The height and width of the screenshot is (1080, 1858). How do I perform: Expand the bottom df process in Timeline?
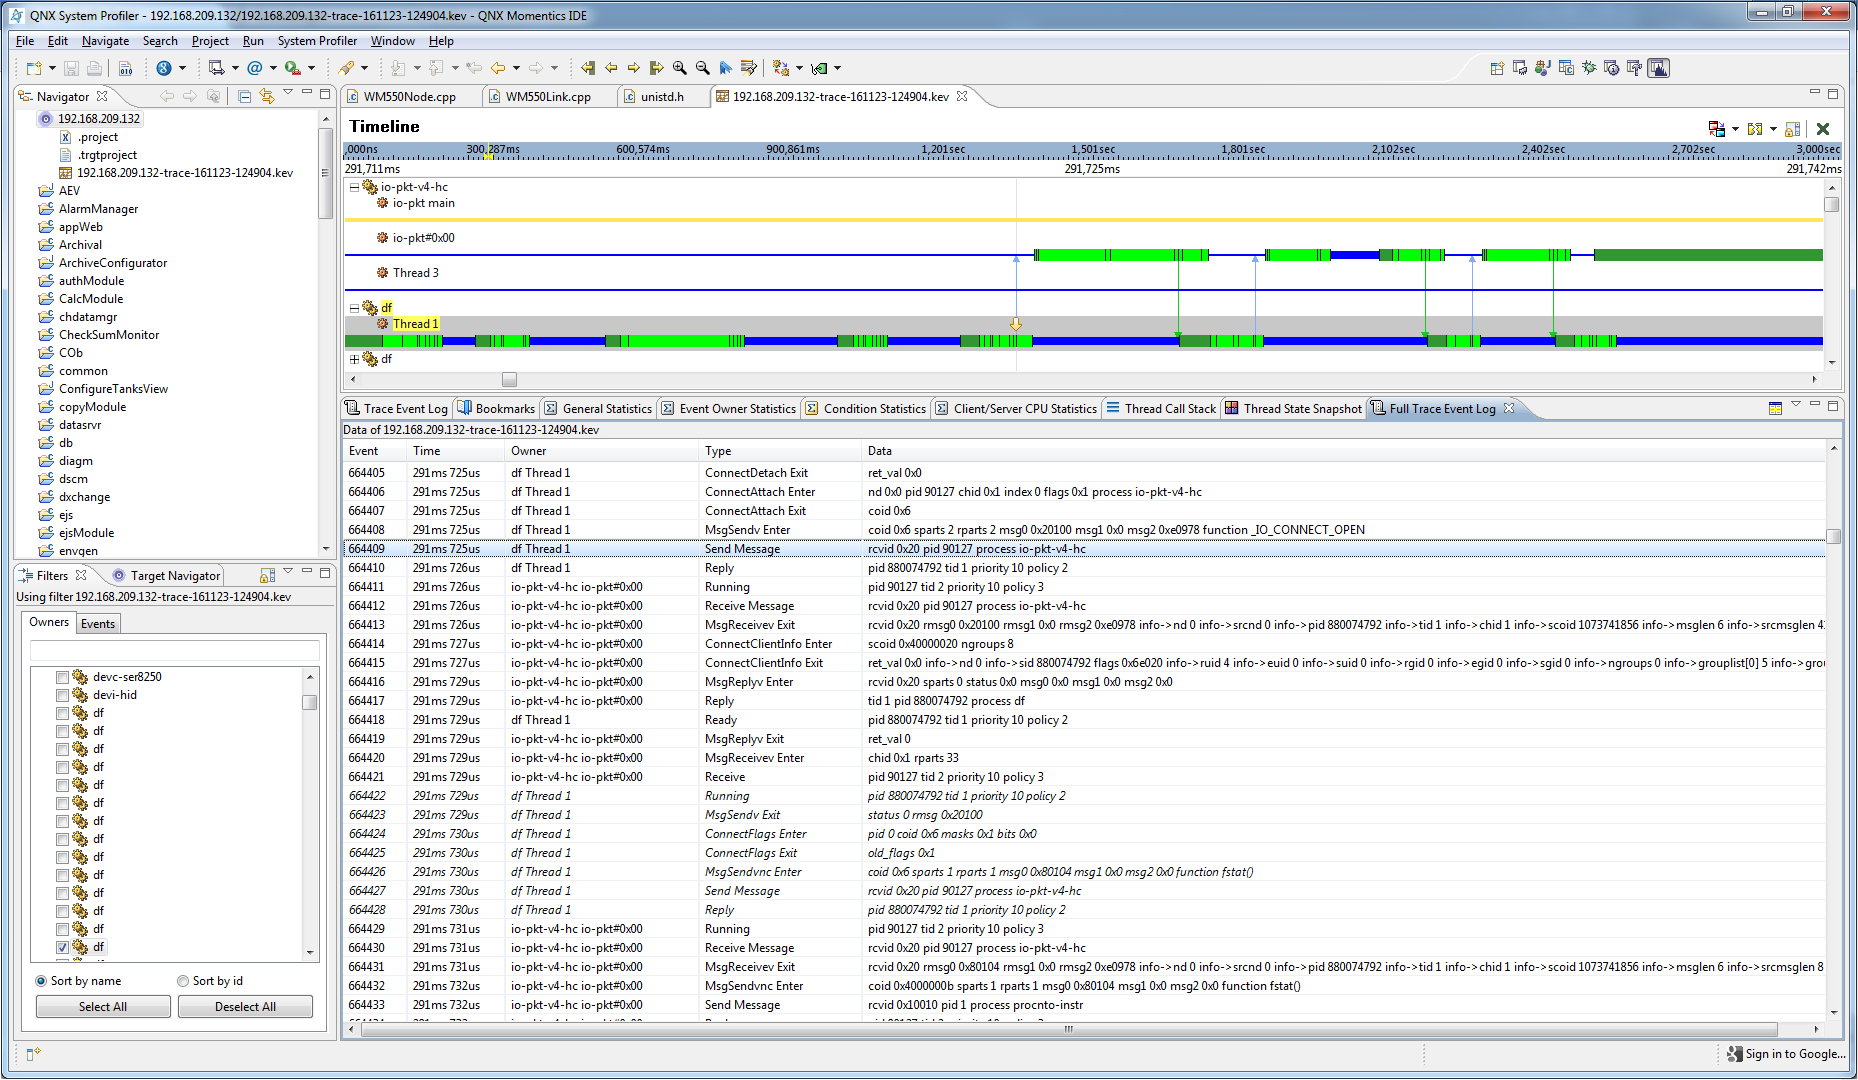[x=354, y=359]
